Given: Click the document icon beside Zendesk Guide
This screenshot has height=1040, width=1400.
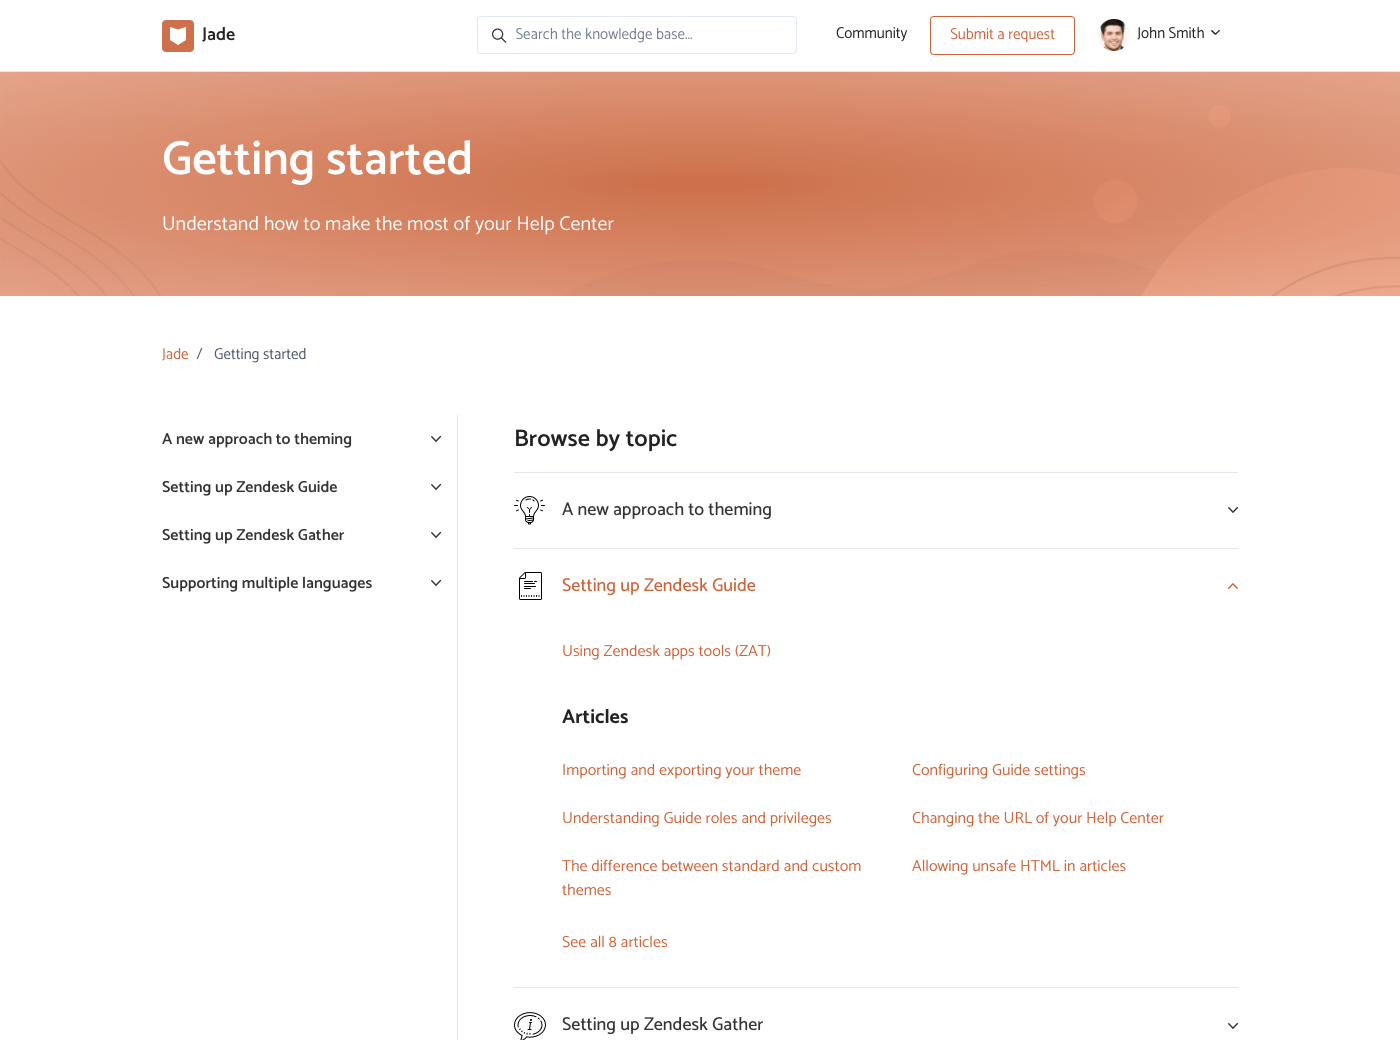Looking at the screenshot, I should pos(530,586).
